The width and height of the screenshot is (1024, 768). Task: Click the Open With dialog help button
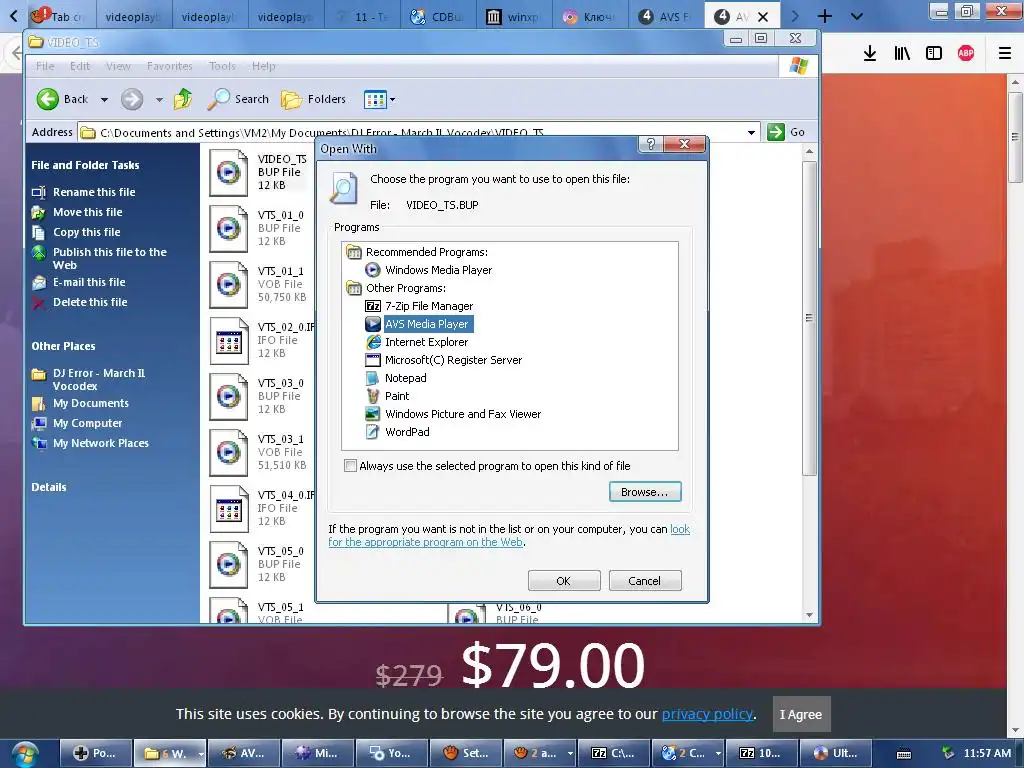(x=650, y=144)
